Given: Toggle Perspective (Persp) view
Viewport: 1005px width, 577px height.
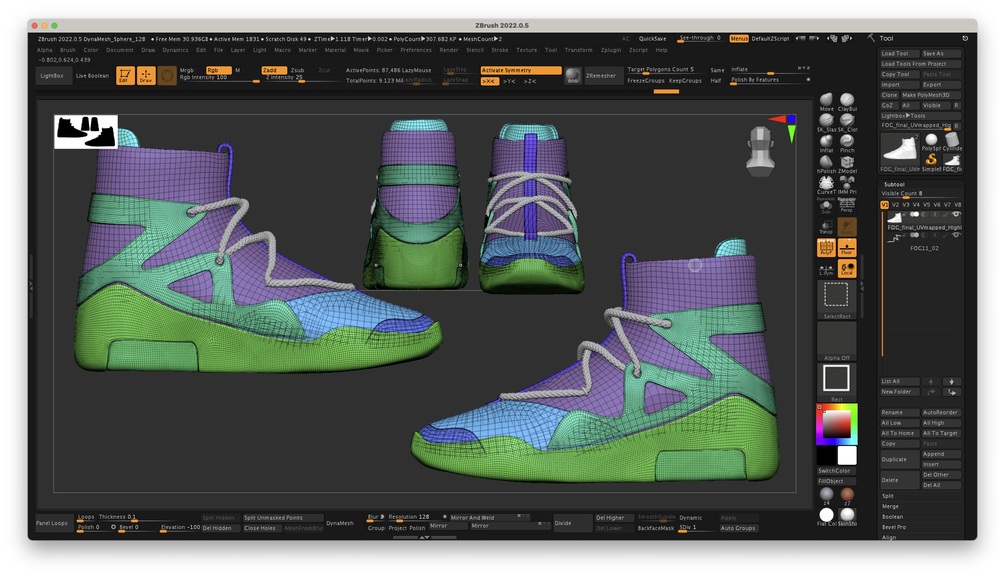Looking at the screenshot, I should point(847,206).
